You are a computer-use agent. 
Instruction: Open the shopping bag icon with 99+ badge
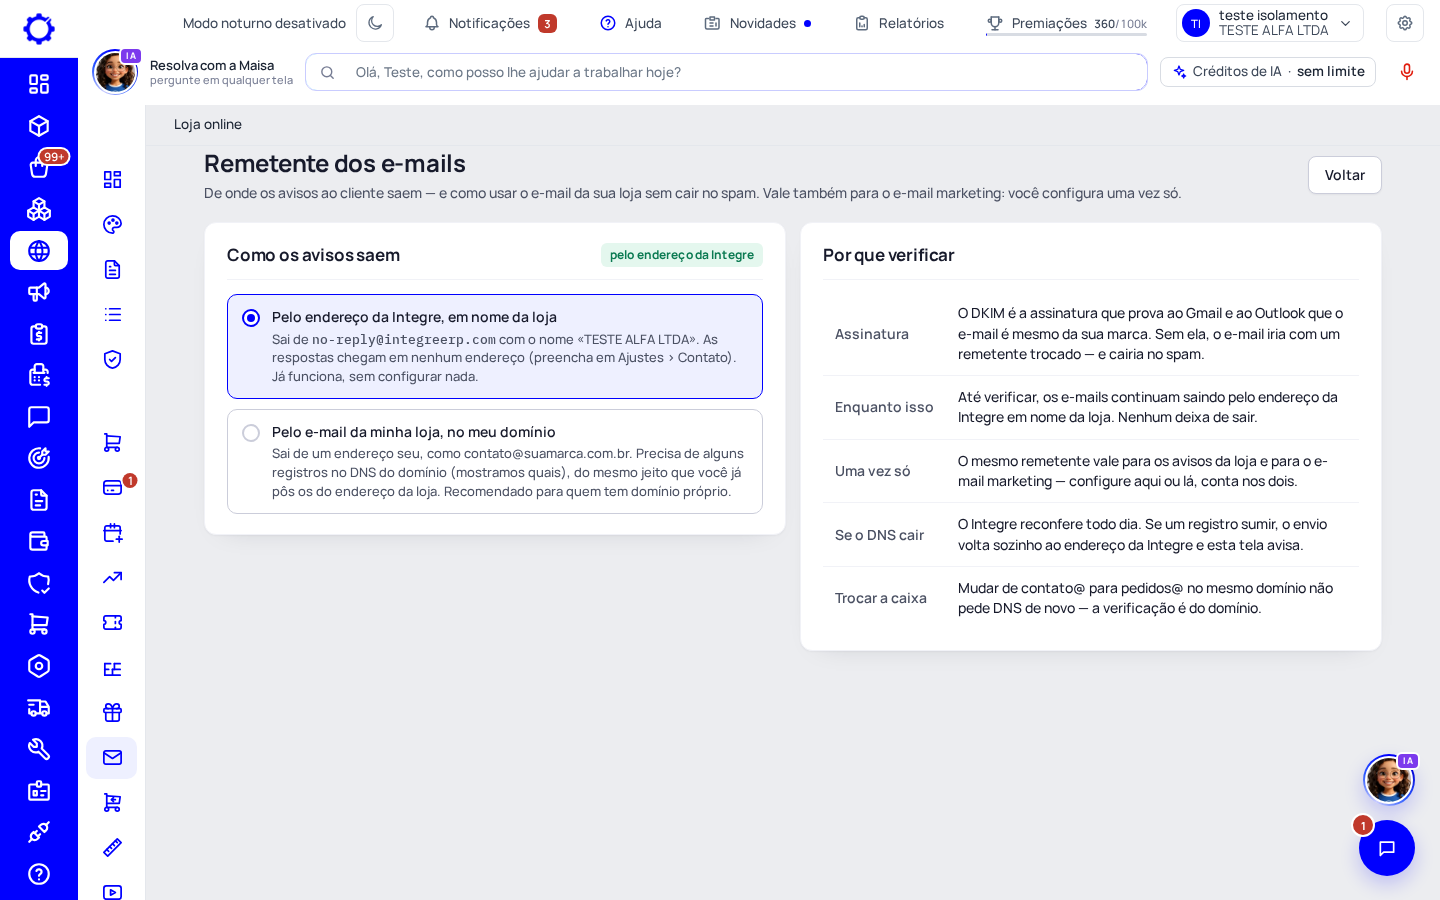coord(39,167)
